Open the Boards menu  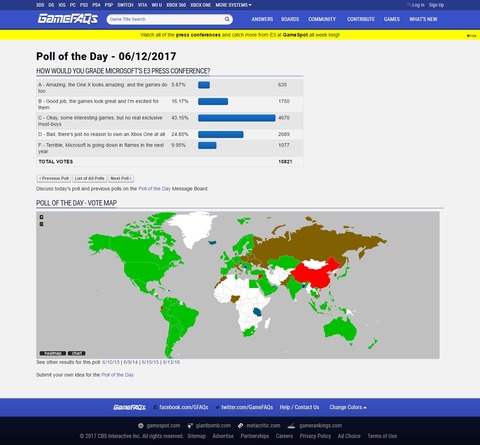[x=290, y=19]
